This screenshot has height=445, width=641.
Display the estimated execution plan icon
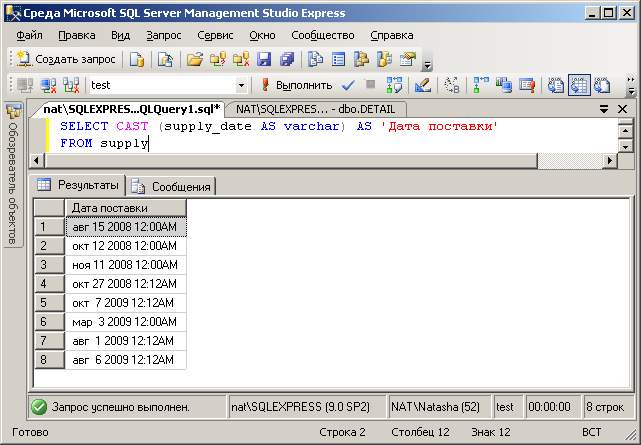coord(394,85)
